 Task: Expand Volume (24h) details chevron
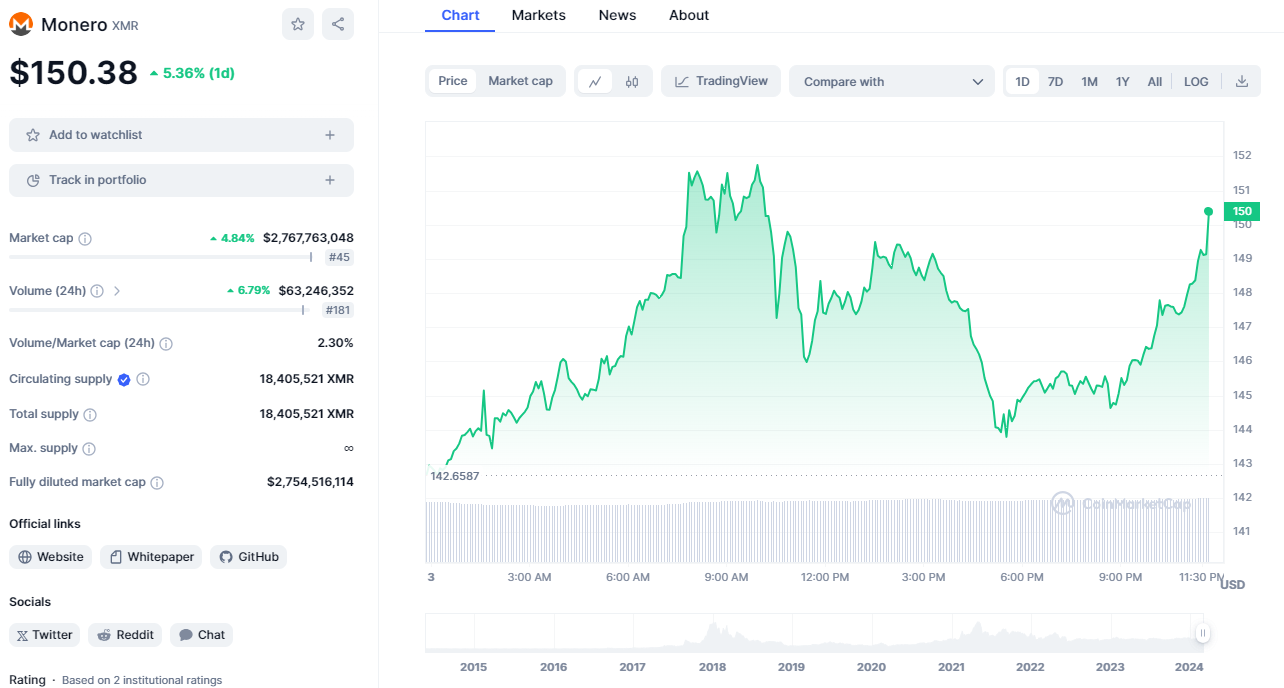point(117,291)
